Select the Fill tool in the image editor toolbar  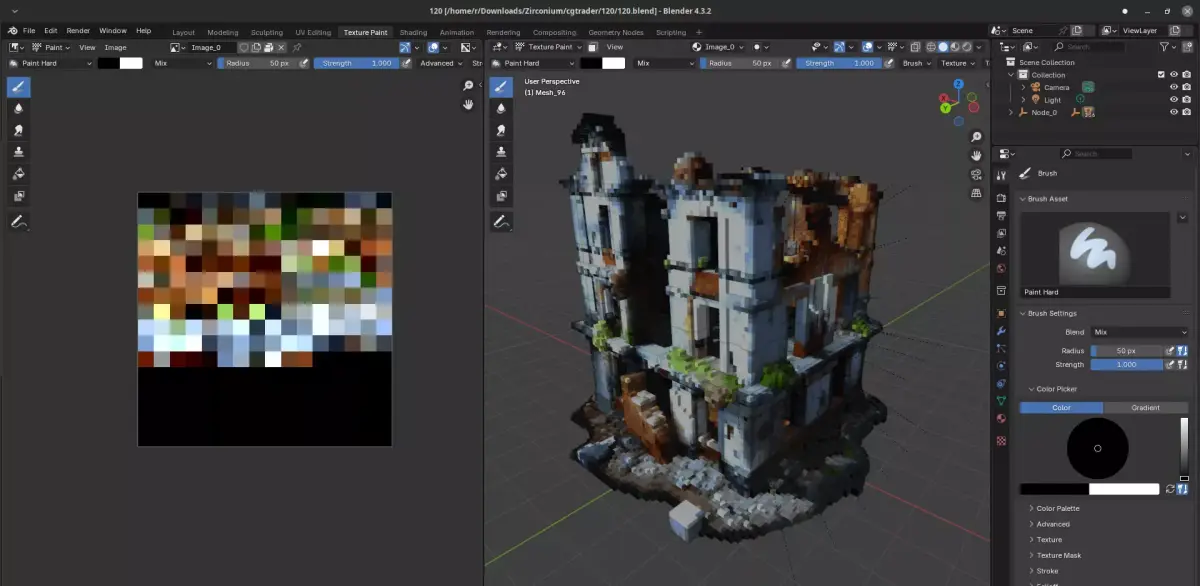[18, 174]
